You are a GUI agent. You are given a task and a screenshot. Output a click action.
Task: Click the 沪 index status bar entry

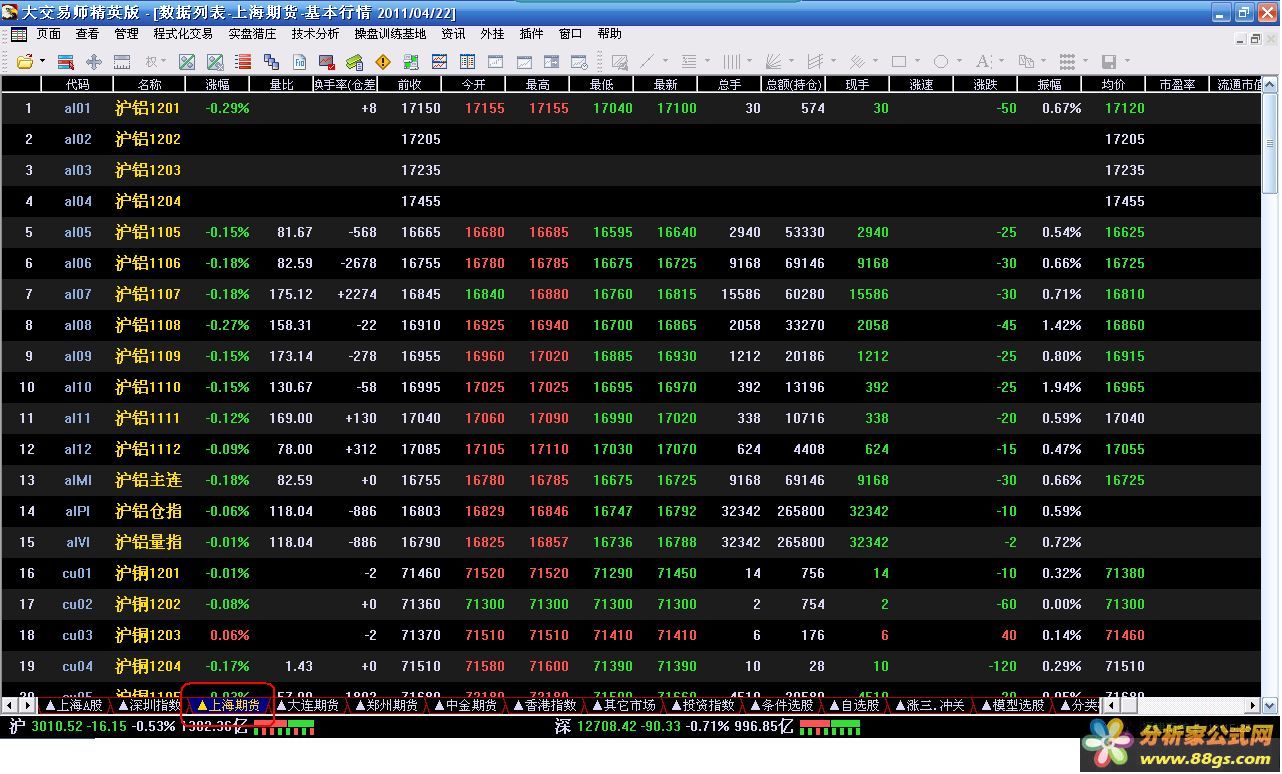(x=128, y=727)
